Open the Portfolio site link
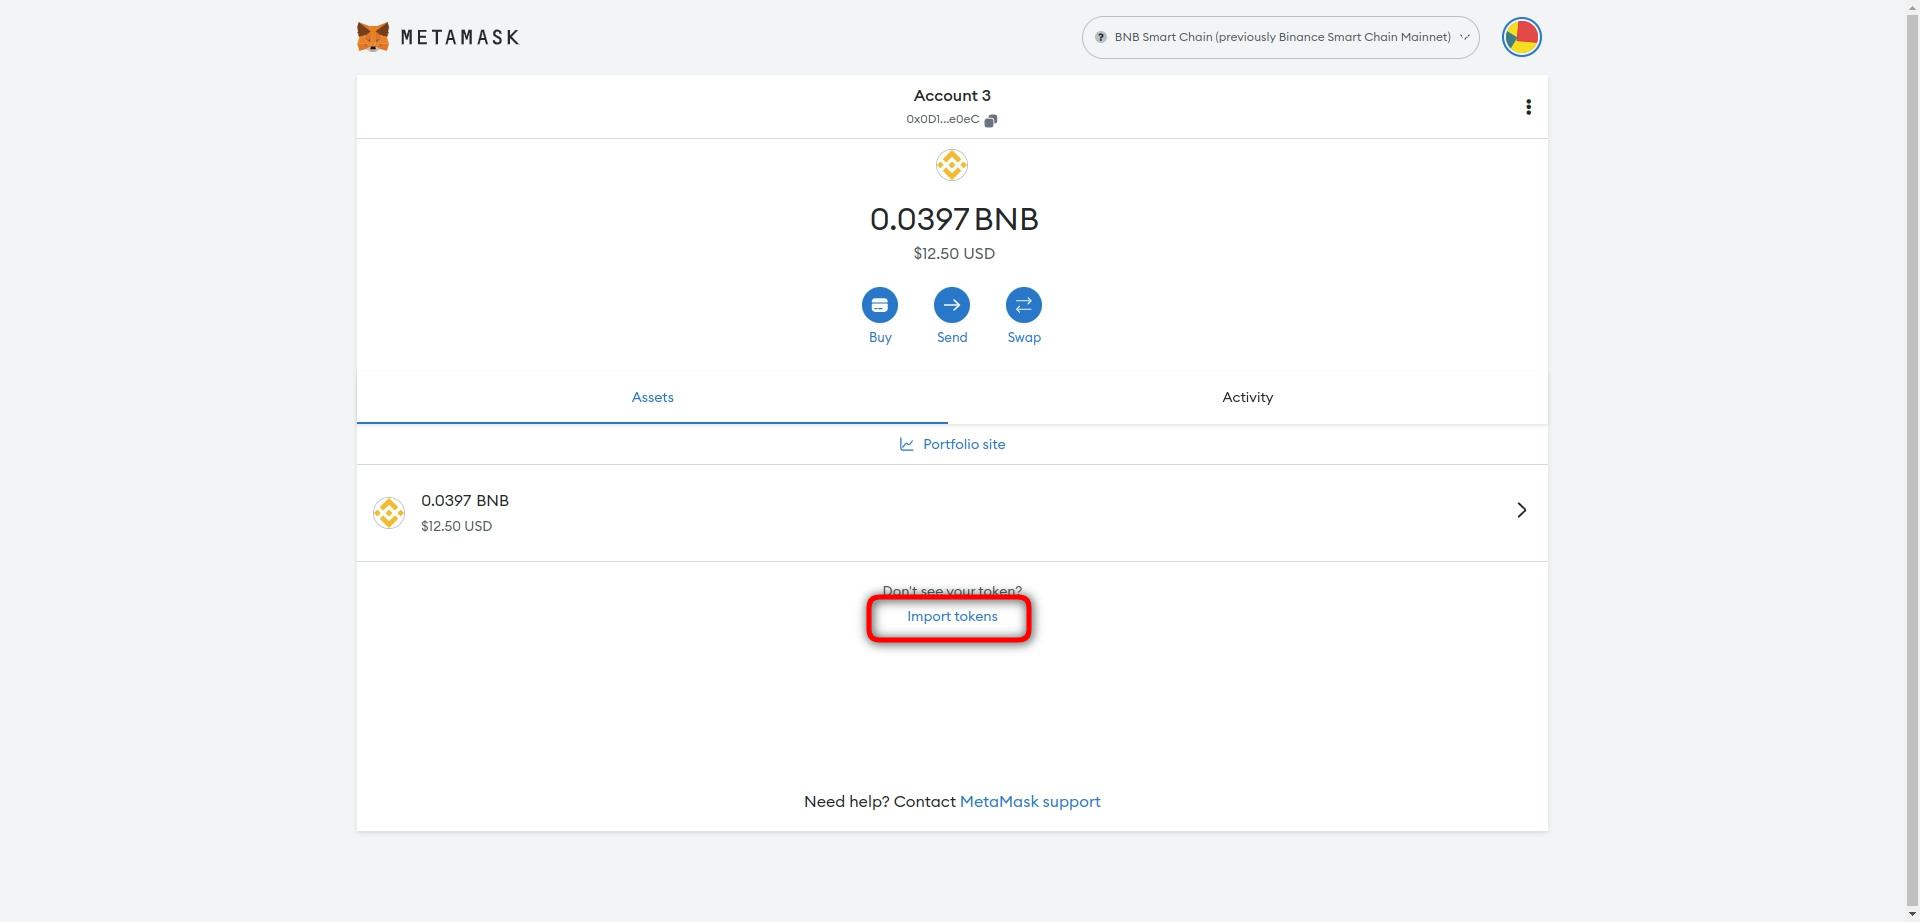The image size is (1920, 922). [964, 444]
